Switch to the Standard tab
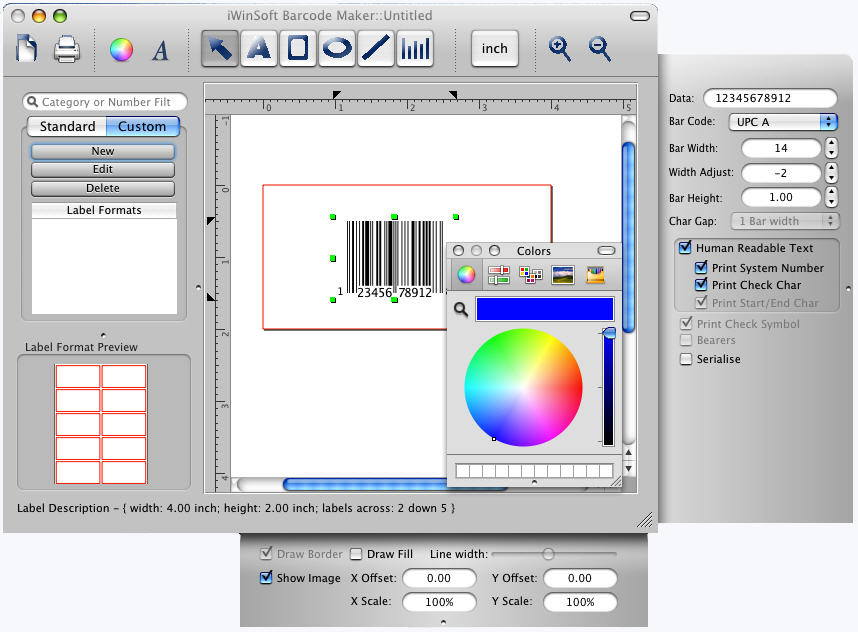This screenshot has width=858, height=632. 67,126
